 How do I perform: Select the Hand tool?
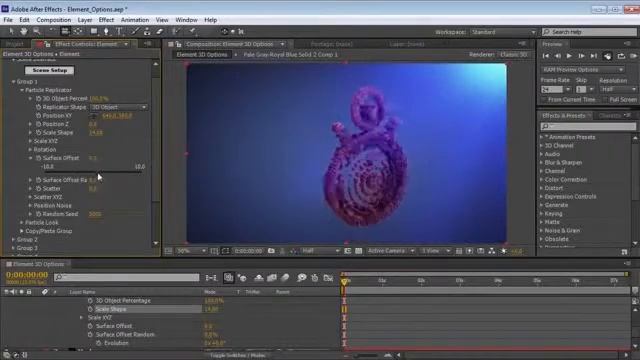click(24, 31)
